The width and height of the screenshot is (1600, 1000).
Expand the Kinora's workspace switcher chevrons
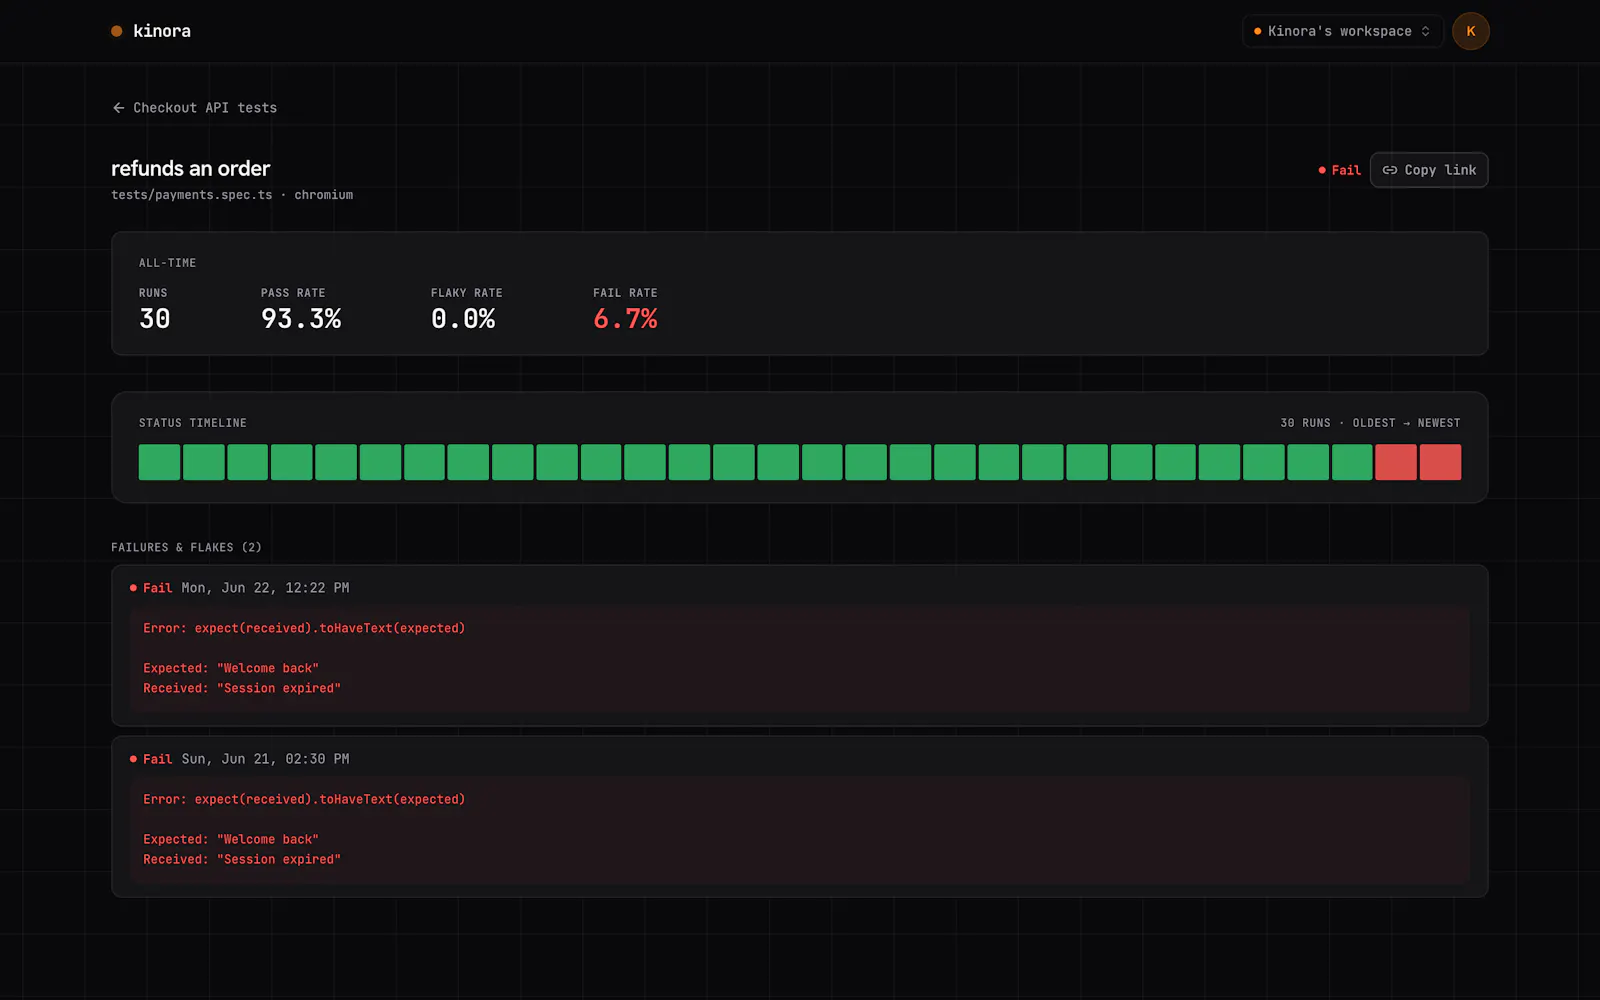1425,31
